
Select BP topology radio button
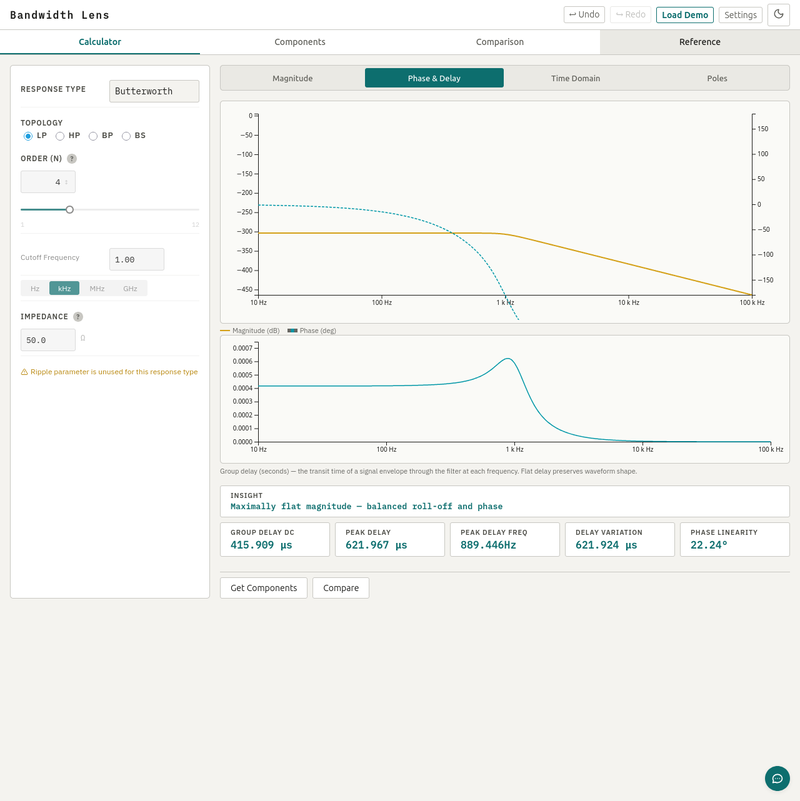click(93, 136)
